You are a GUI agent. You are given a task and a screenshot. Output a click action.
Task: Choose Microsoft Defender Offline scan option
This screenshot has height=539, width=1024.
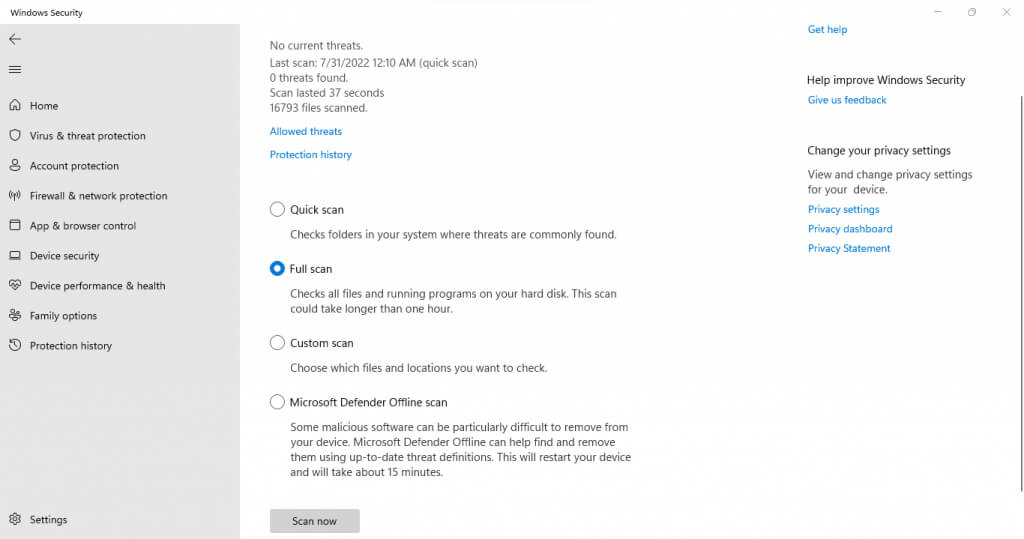[277, 402]
